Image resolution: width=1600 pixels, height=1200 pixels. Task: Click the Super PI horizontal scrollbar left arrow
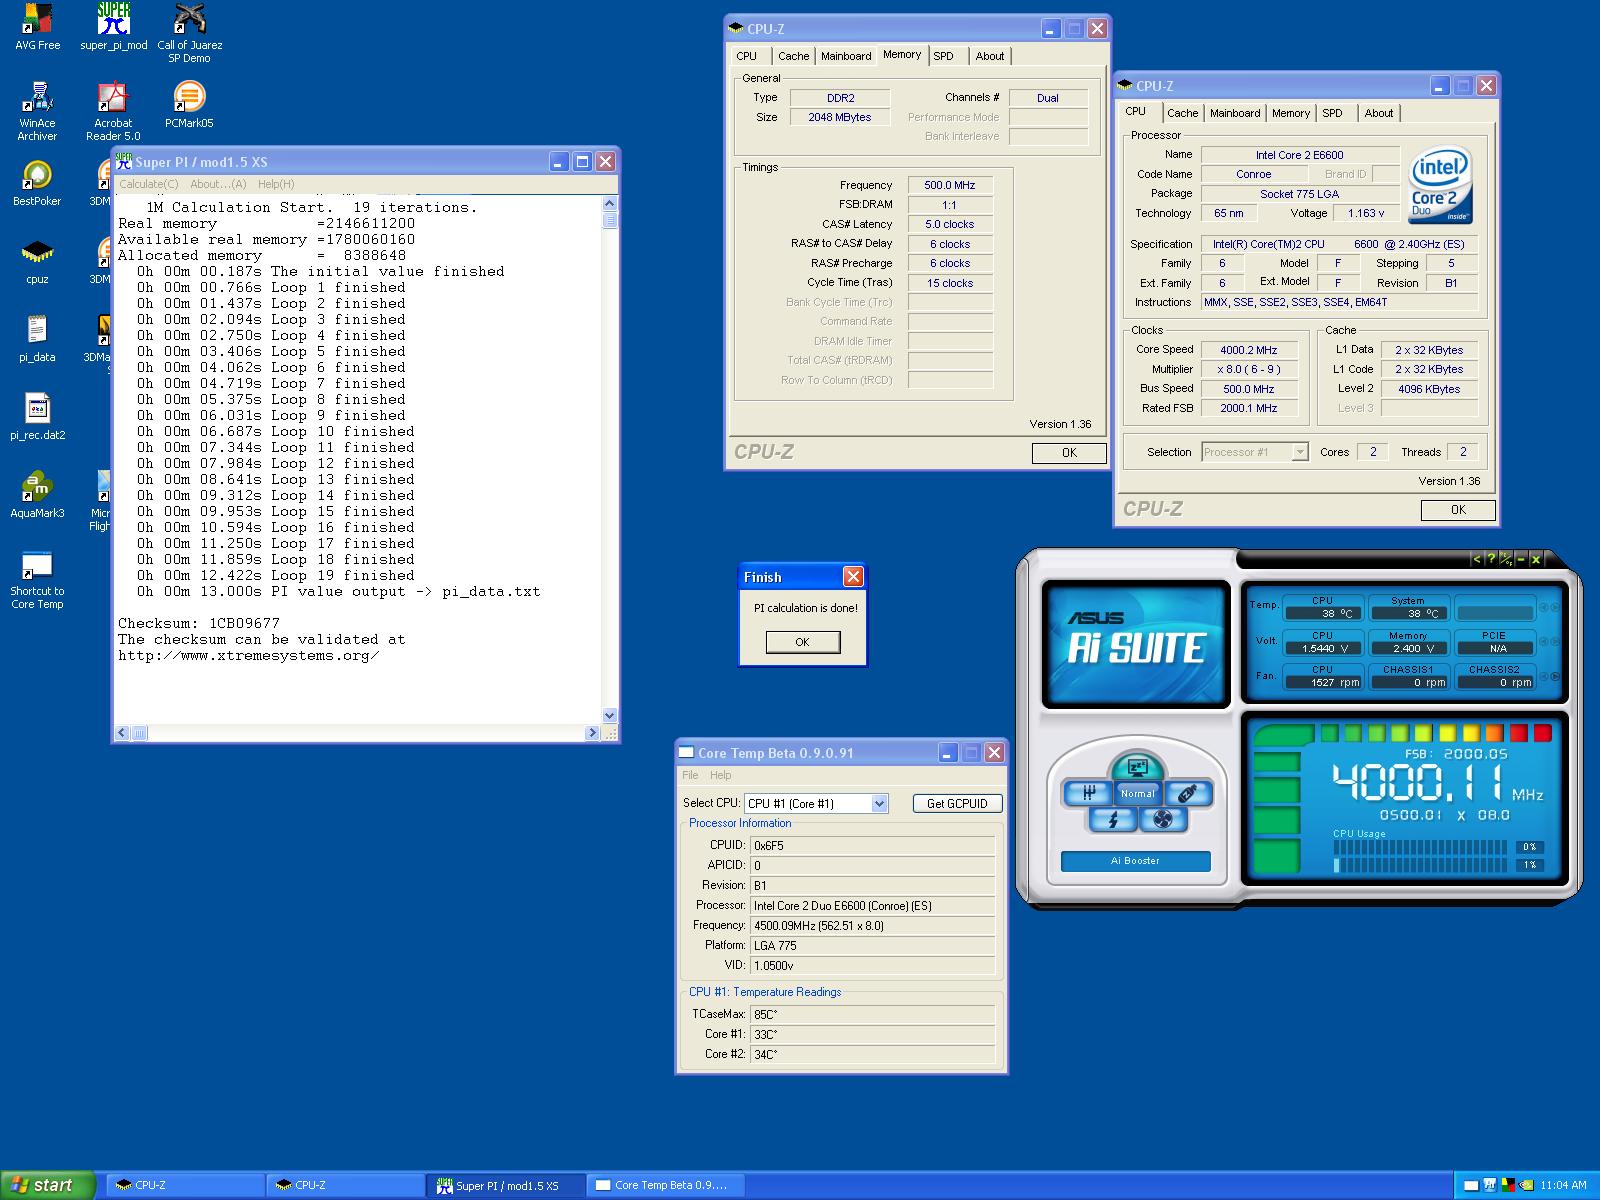tap(122, 733)
